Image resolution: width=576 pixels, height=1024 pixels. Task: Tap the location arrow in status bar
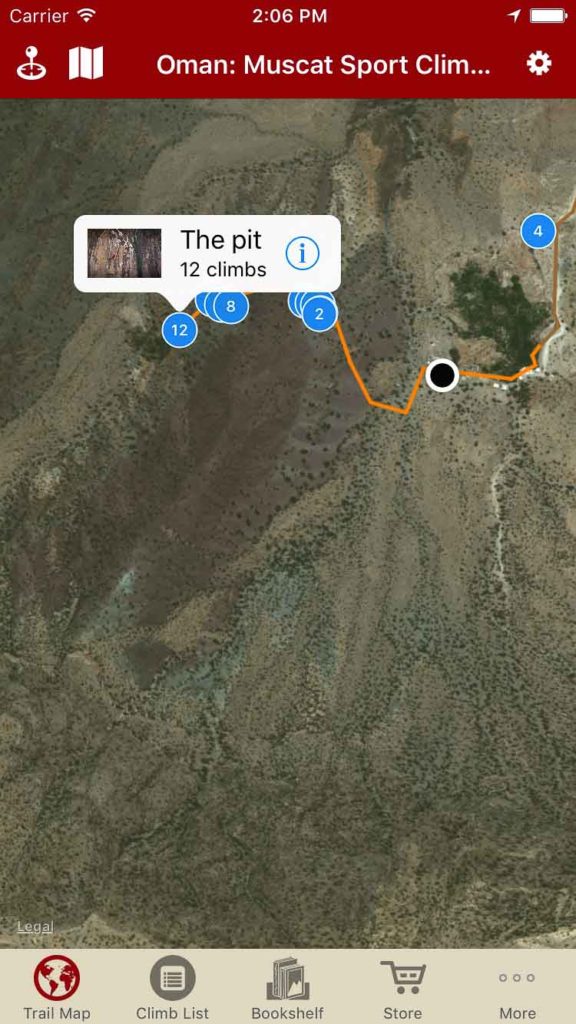click(514, 16)
